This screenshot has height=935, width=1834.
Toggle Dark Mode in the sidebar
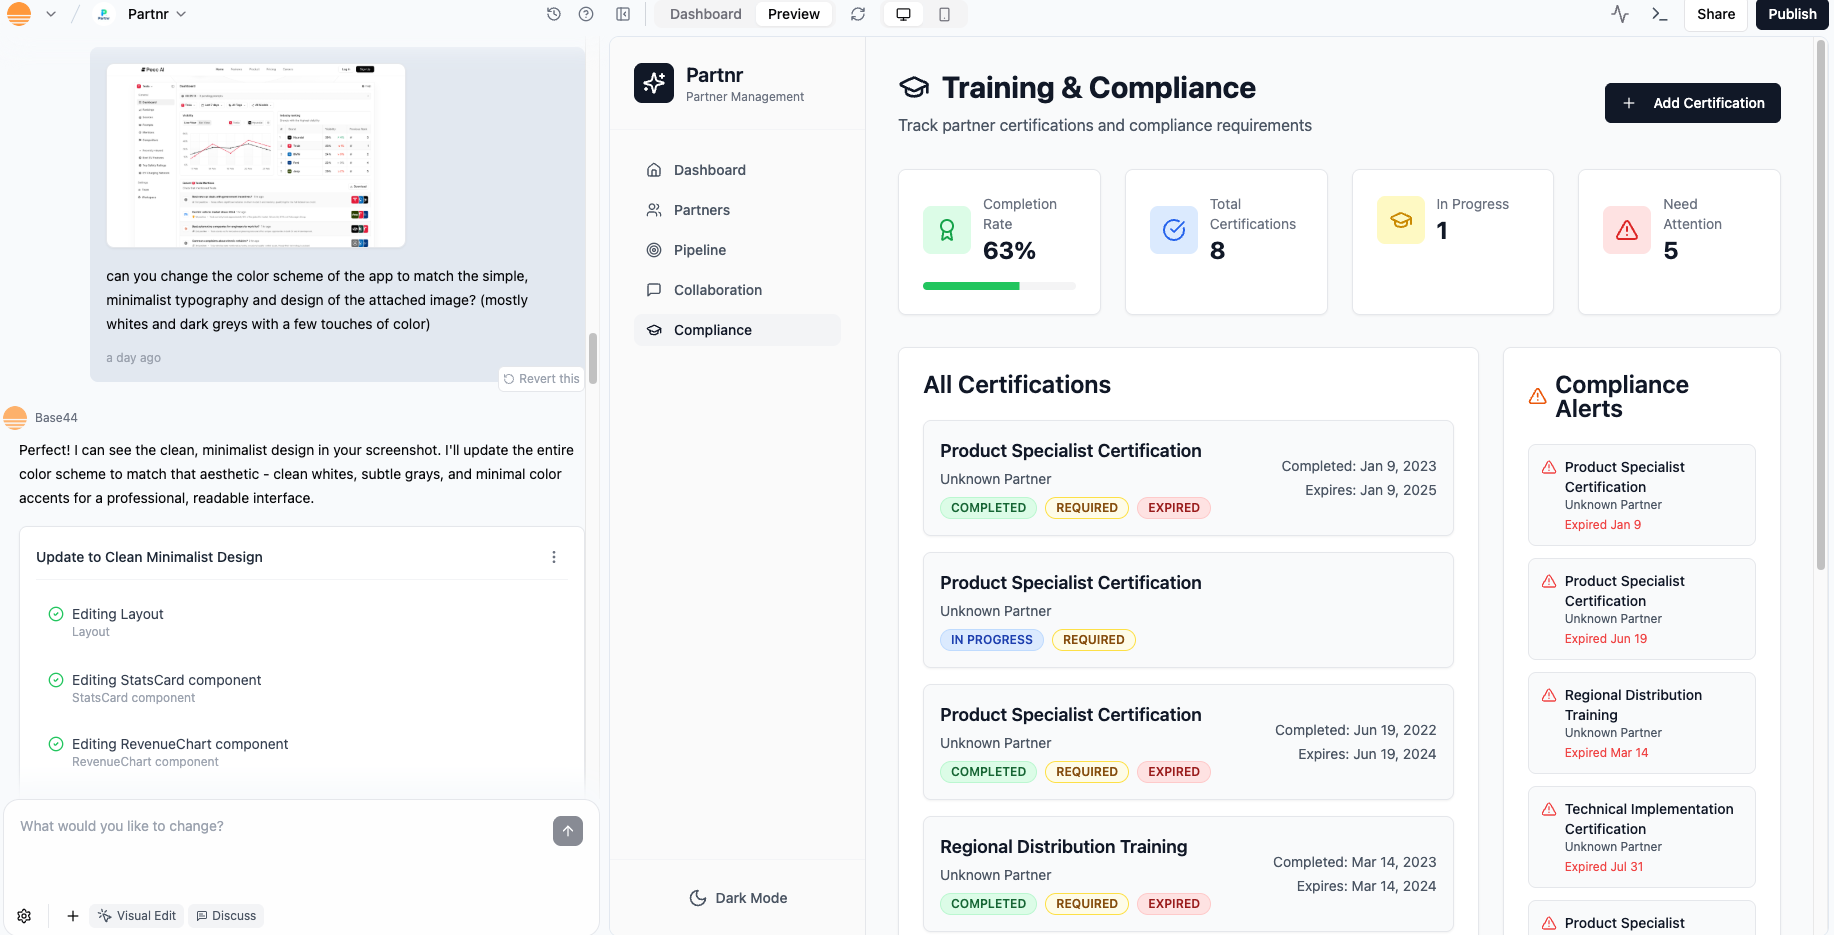[x=738, y=898]
